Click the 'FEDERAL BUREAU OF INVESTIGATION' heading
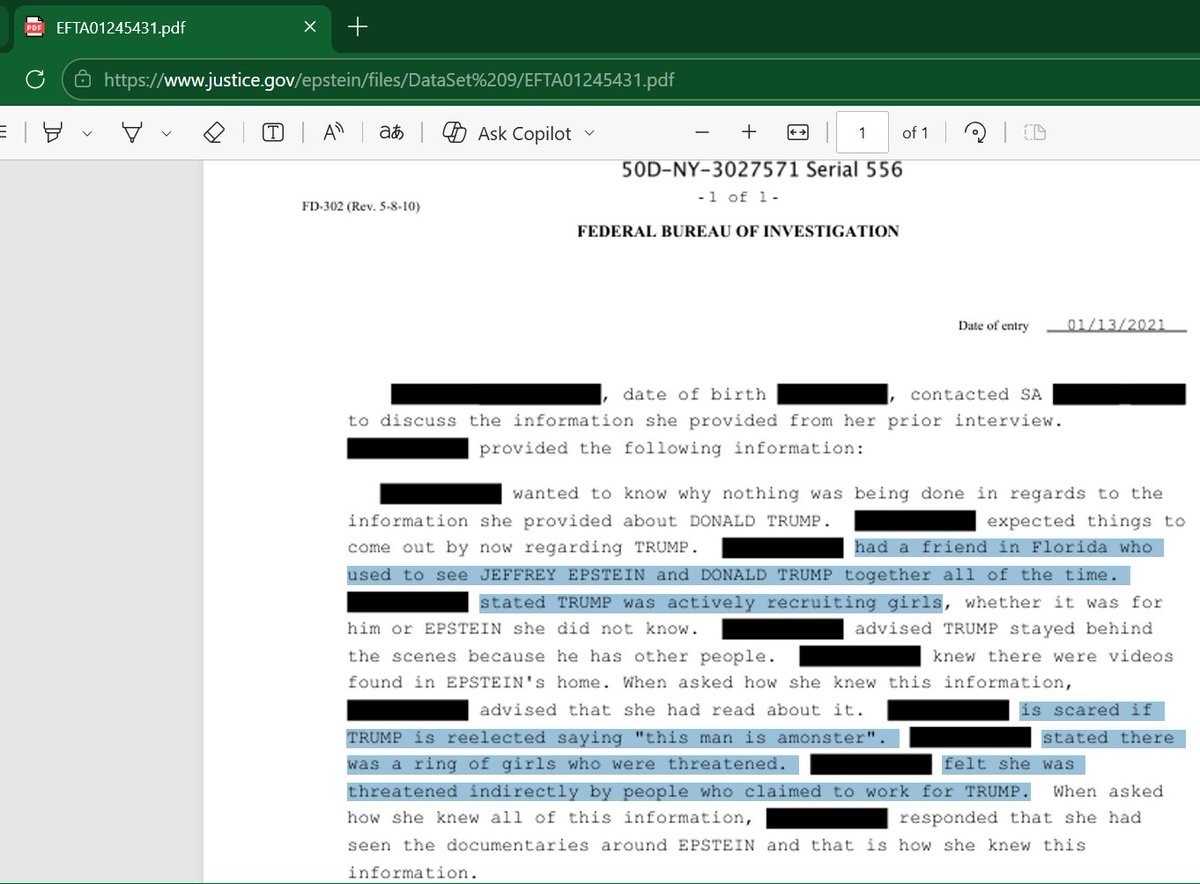Viewport: 1200px width, 884px height. coord(738,231)
